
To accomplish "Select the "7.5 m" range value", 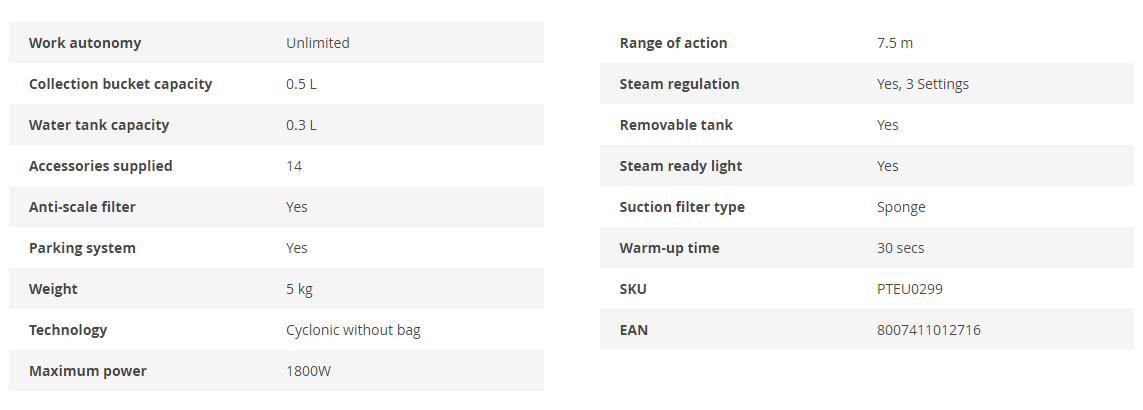I will (x=894, y=43).
